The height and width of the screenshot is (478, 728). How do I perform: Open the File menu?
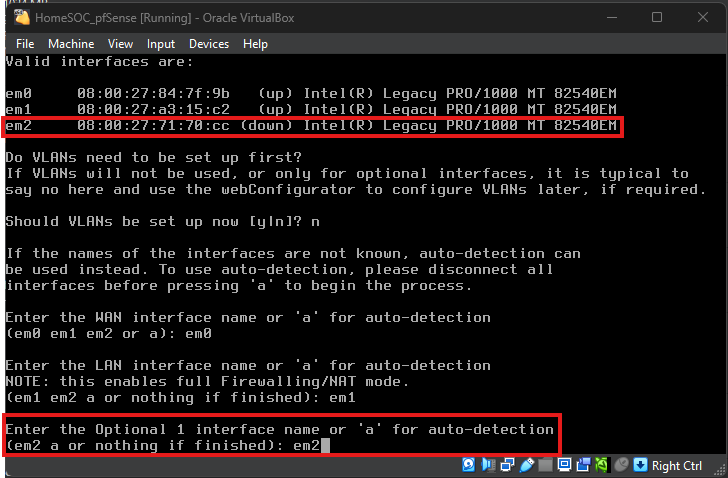pyautogui.click(x=25, y=44)
